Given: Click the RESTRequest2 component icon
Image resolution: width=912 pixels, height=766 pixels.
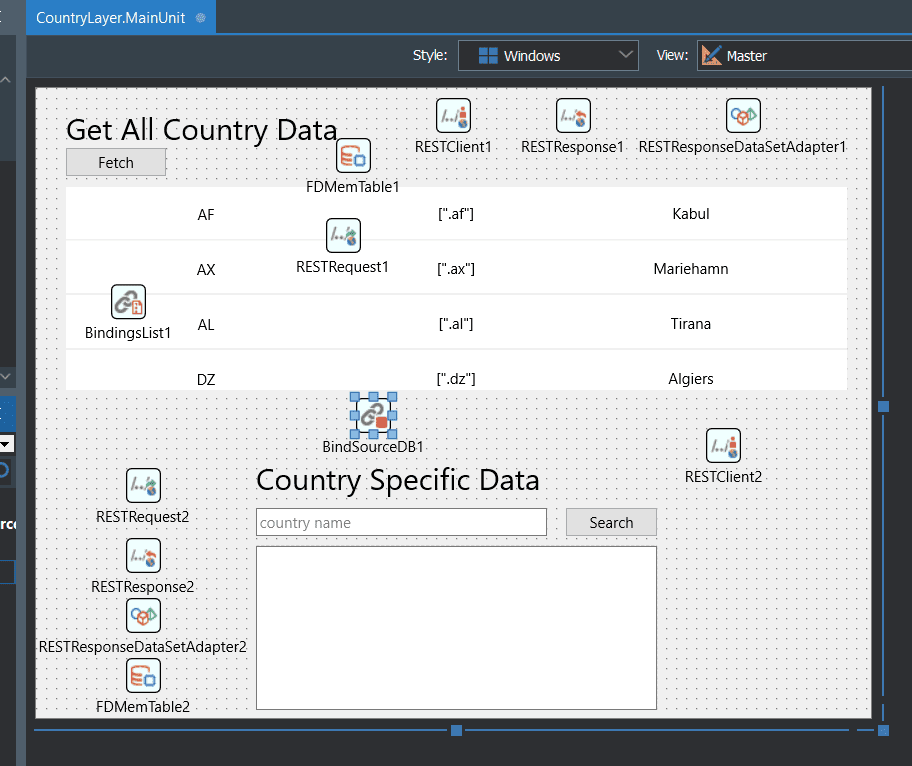Looking at the screenshot, I should pyautogui.click(x=143, y=486).
